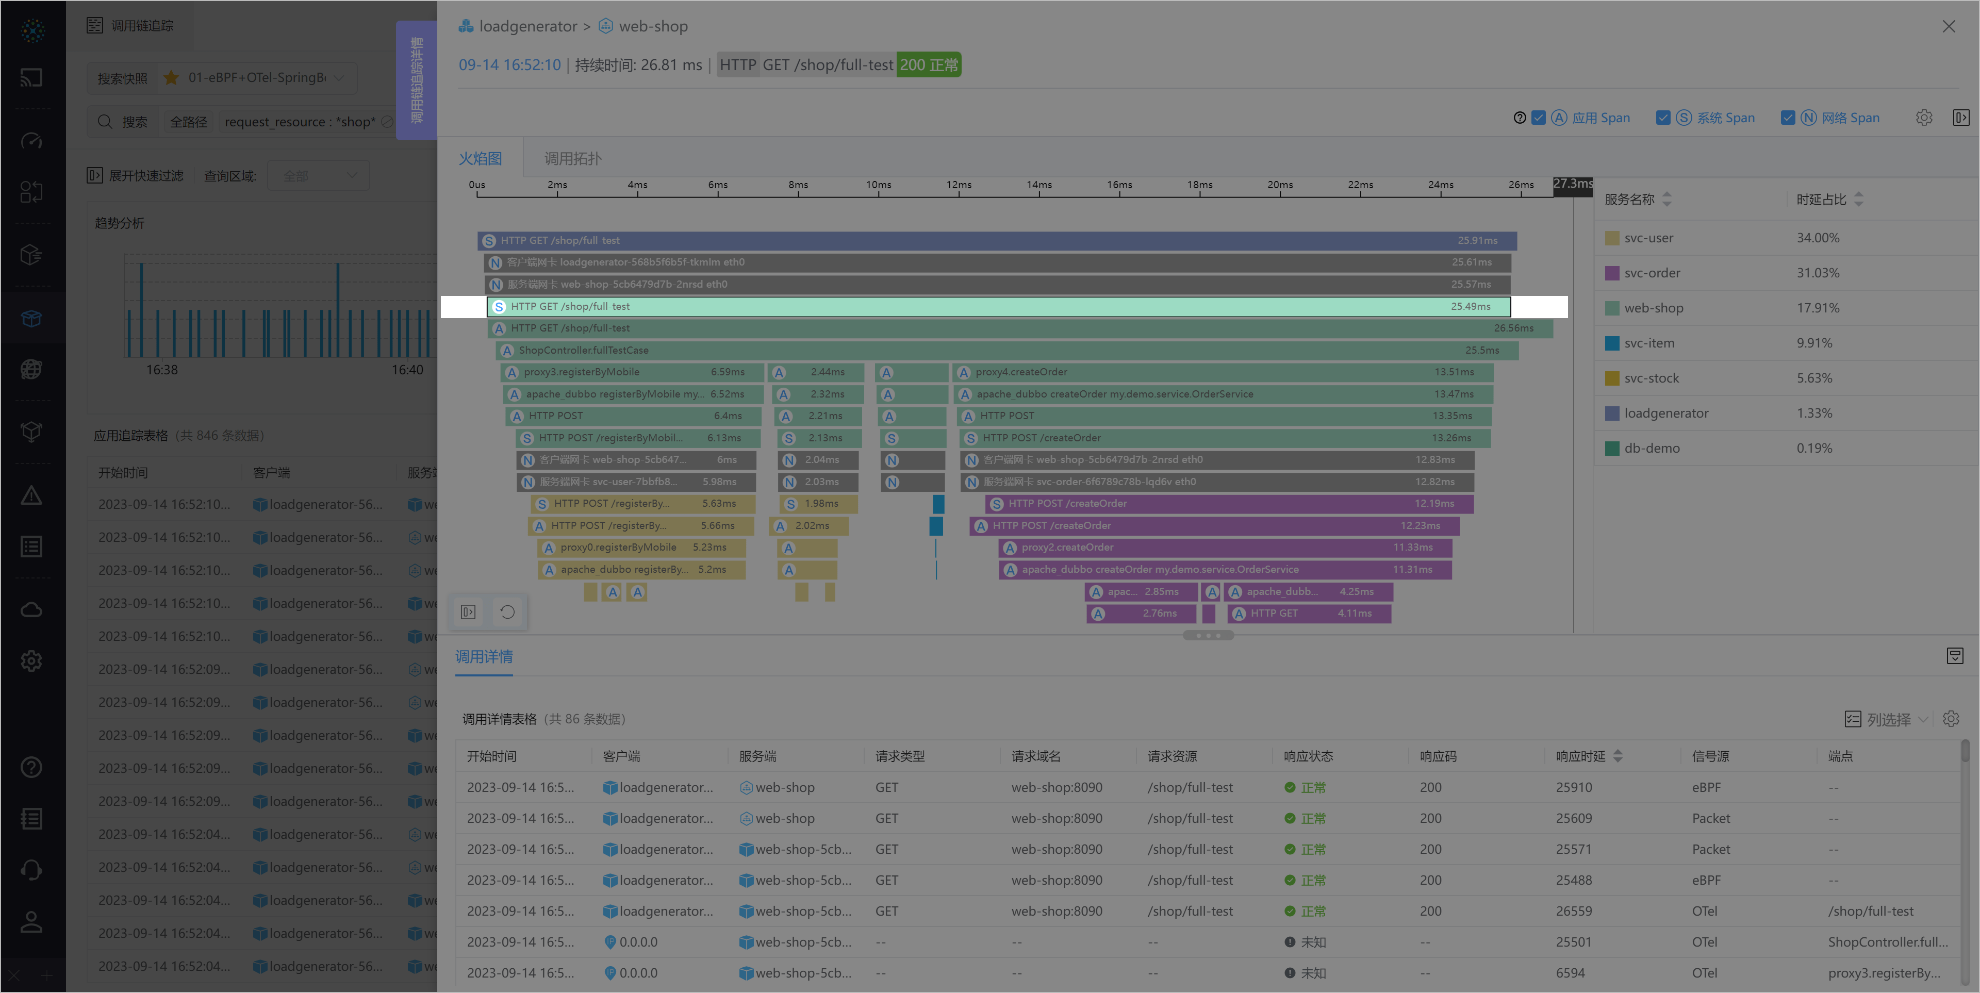Select the 火焰图 tab
The image size is (1980, 993).
point(480,159)
